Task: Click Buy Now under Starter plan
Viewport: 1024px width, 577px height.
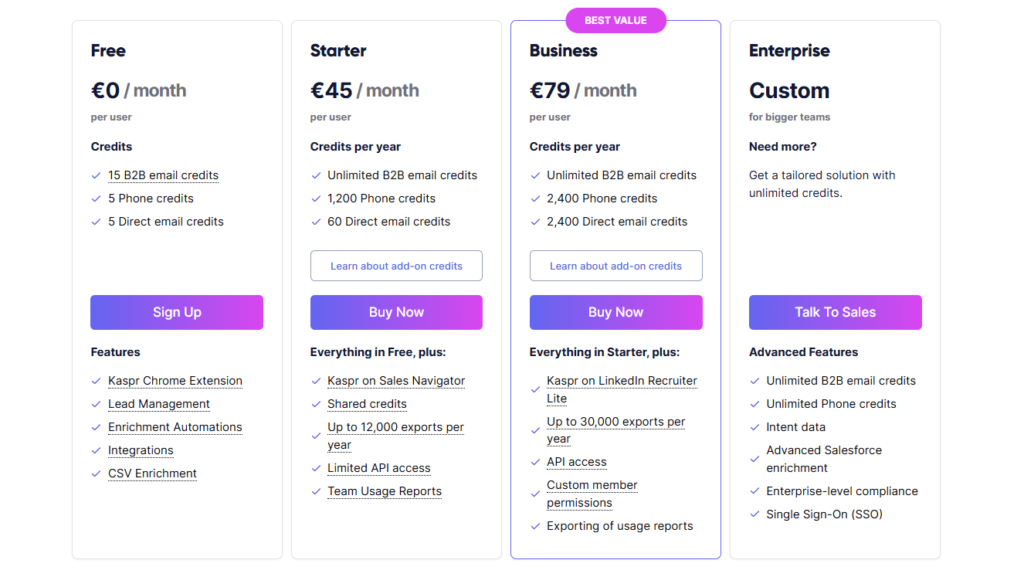Action: coord(396,312)
